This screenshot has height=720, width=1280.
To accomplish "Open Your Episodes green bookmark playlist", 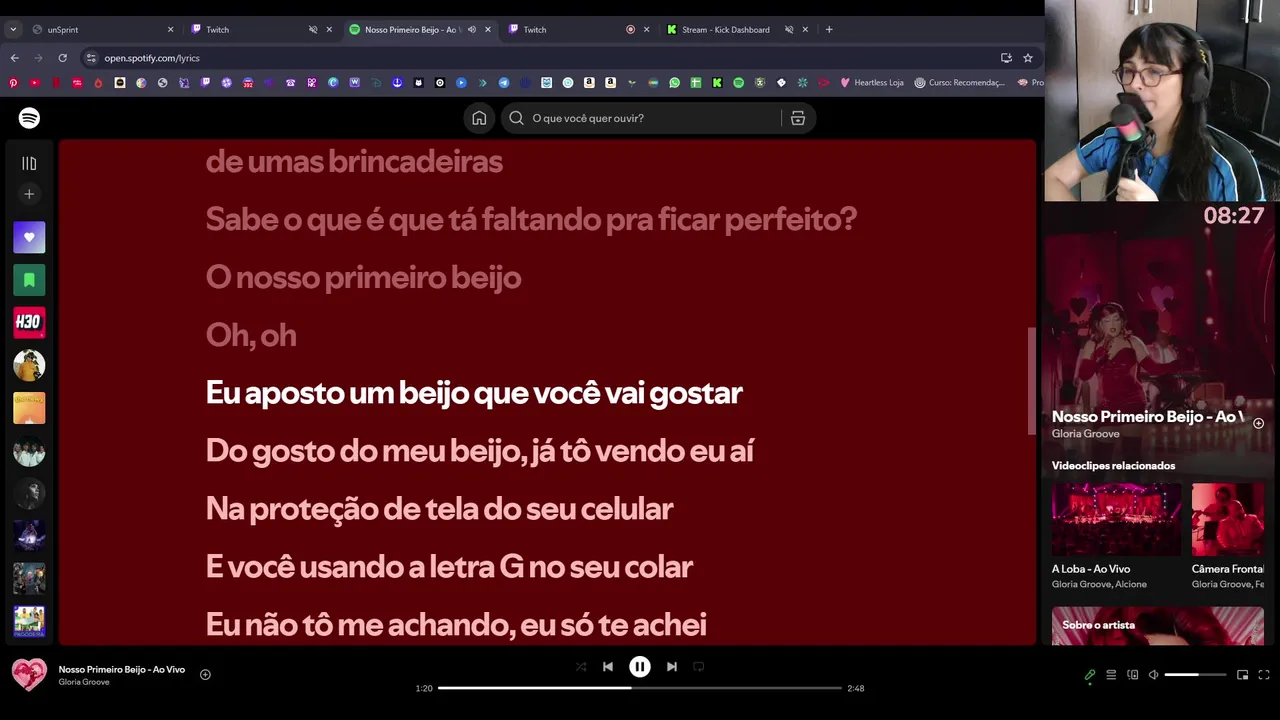I will click(29, 280).
